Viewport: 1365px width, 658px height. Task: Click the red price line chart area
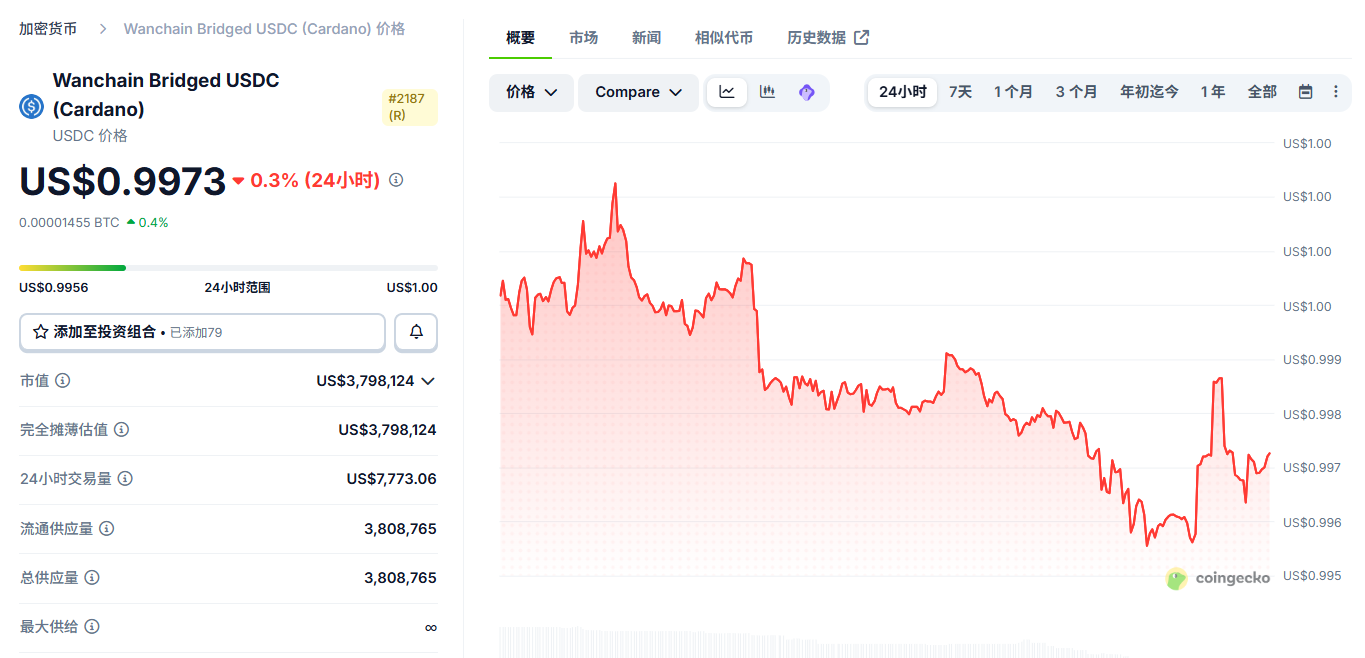(x=885, y=365)
